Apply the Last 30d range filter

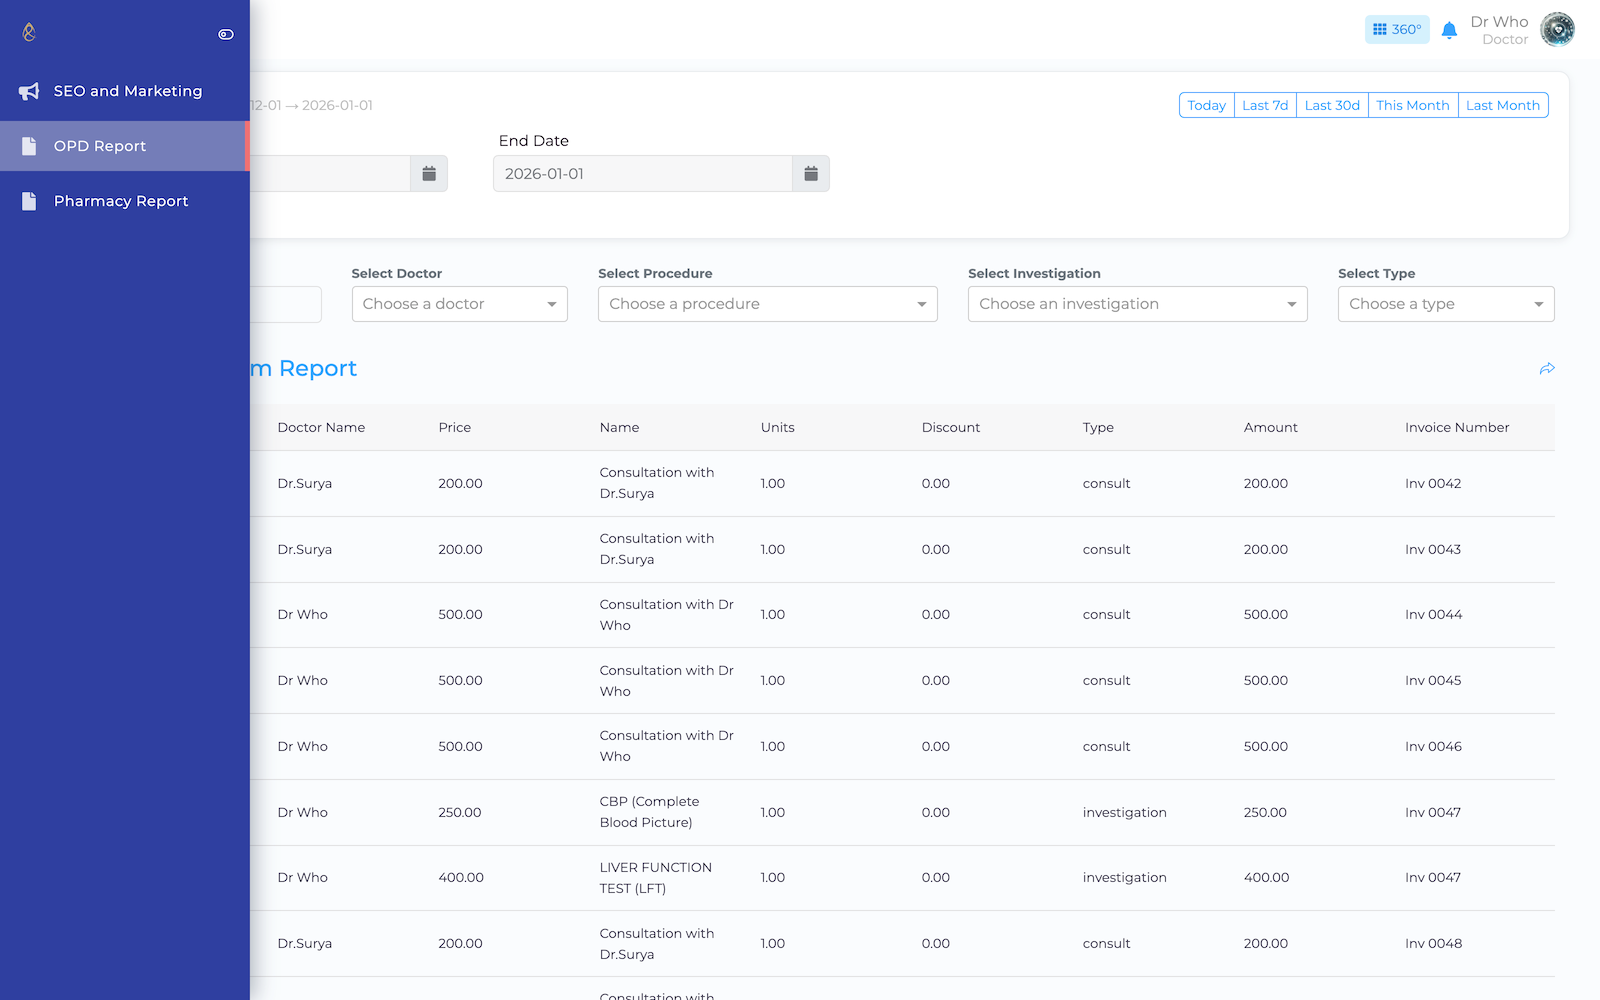point(1332,105)
